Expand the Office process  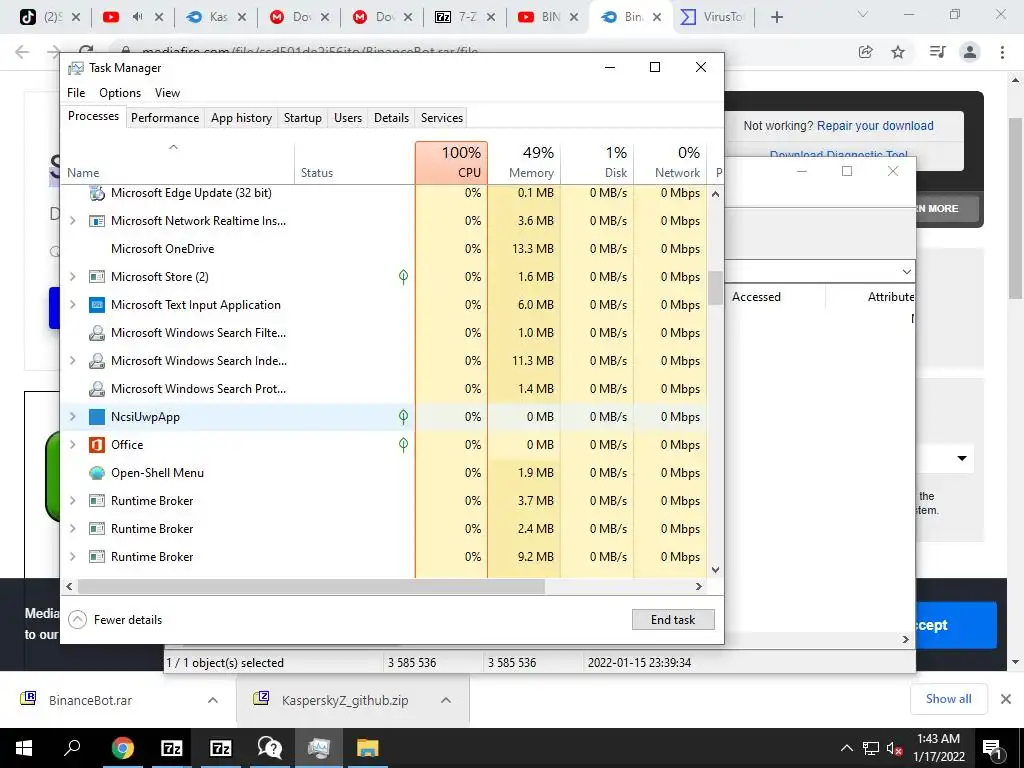(72, 445)
